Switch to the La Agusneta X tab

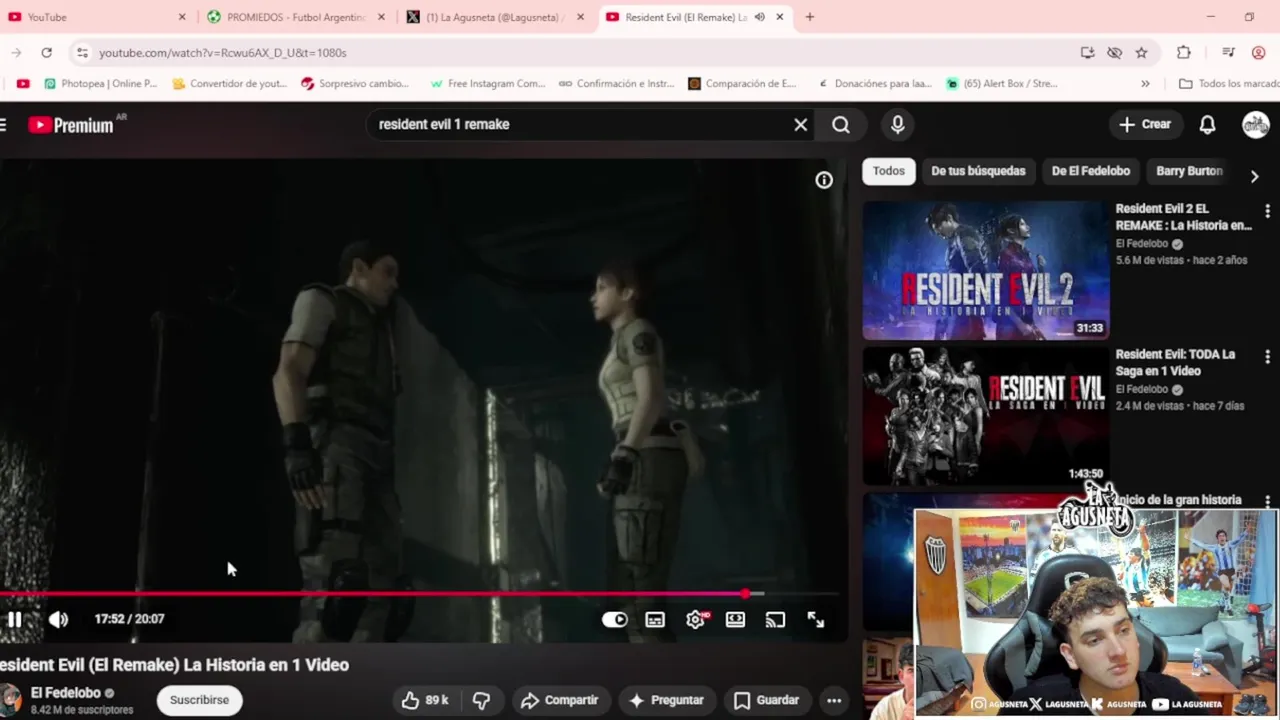pyautogui.click(x=495, y=17)
